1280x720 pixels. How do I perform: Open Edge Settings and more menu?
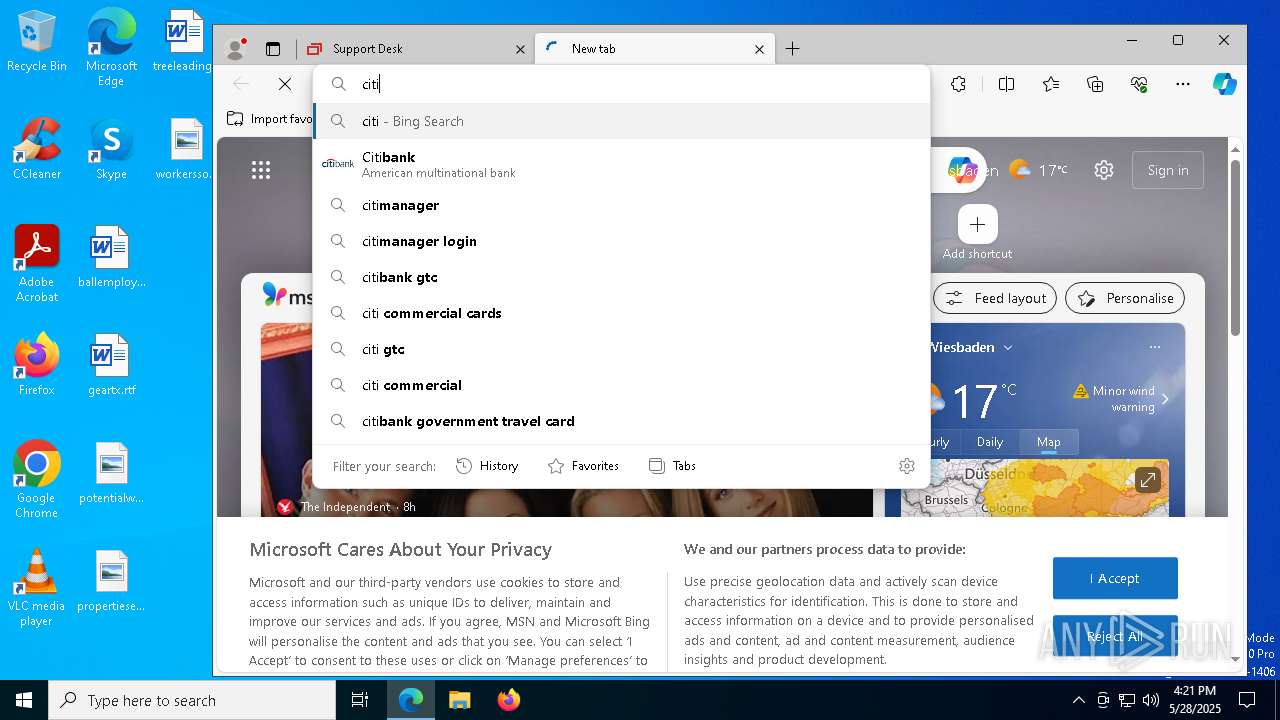pyautogui.click(x=1183, y=84)
